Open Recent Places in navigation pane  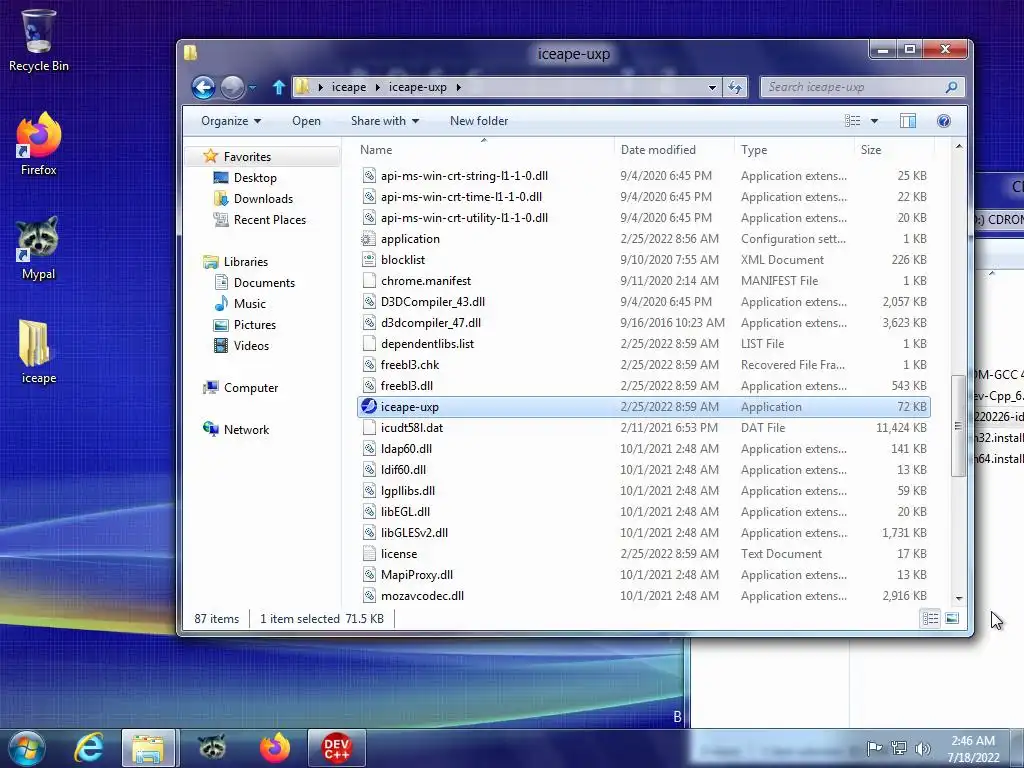(270, 219)
